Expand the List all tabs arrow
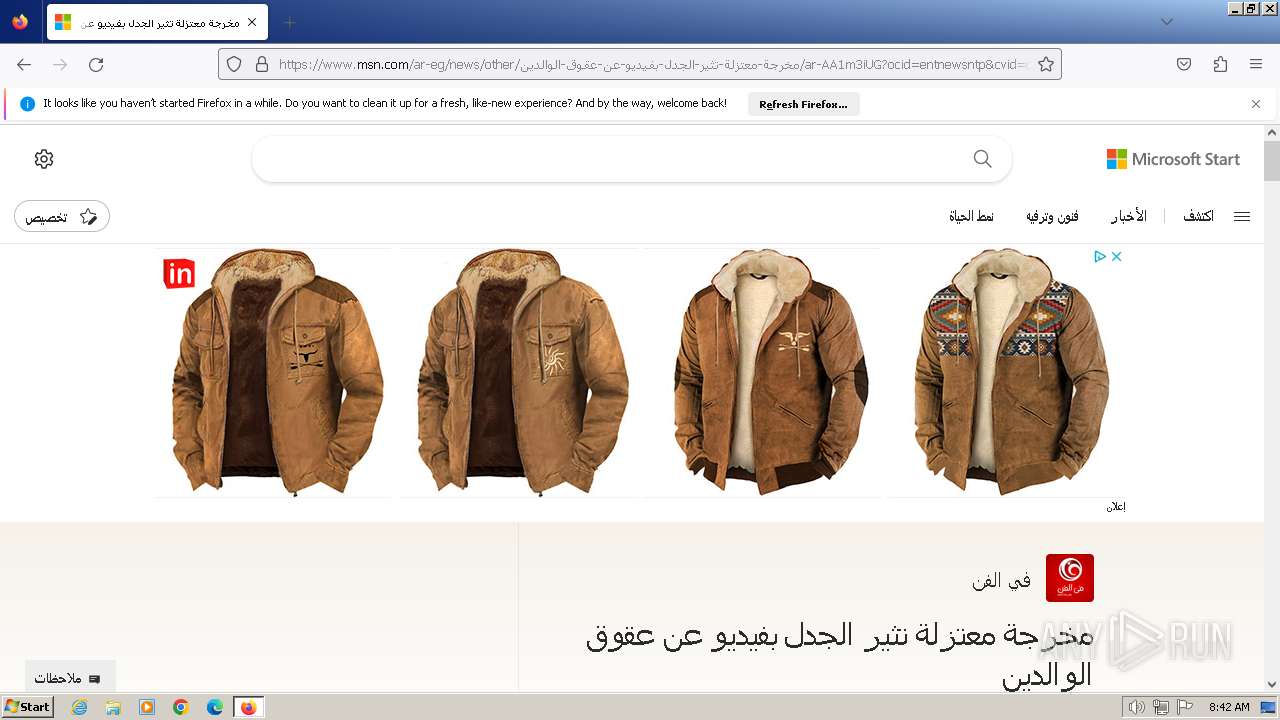 tap(1166, 22)
